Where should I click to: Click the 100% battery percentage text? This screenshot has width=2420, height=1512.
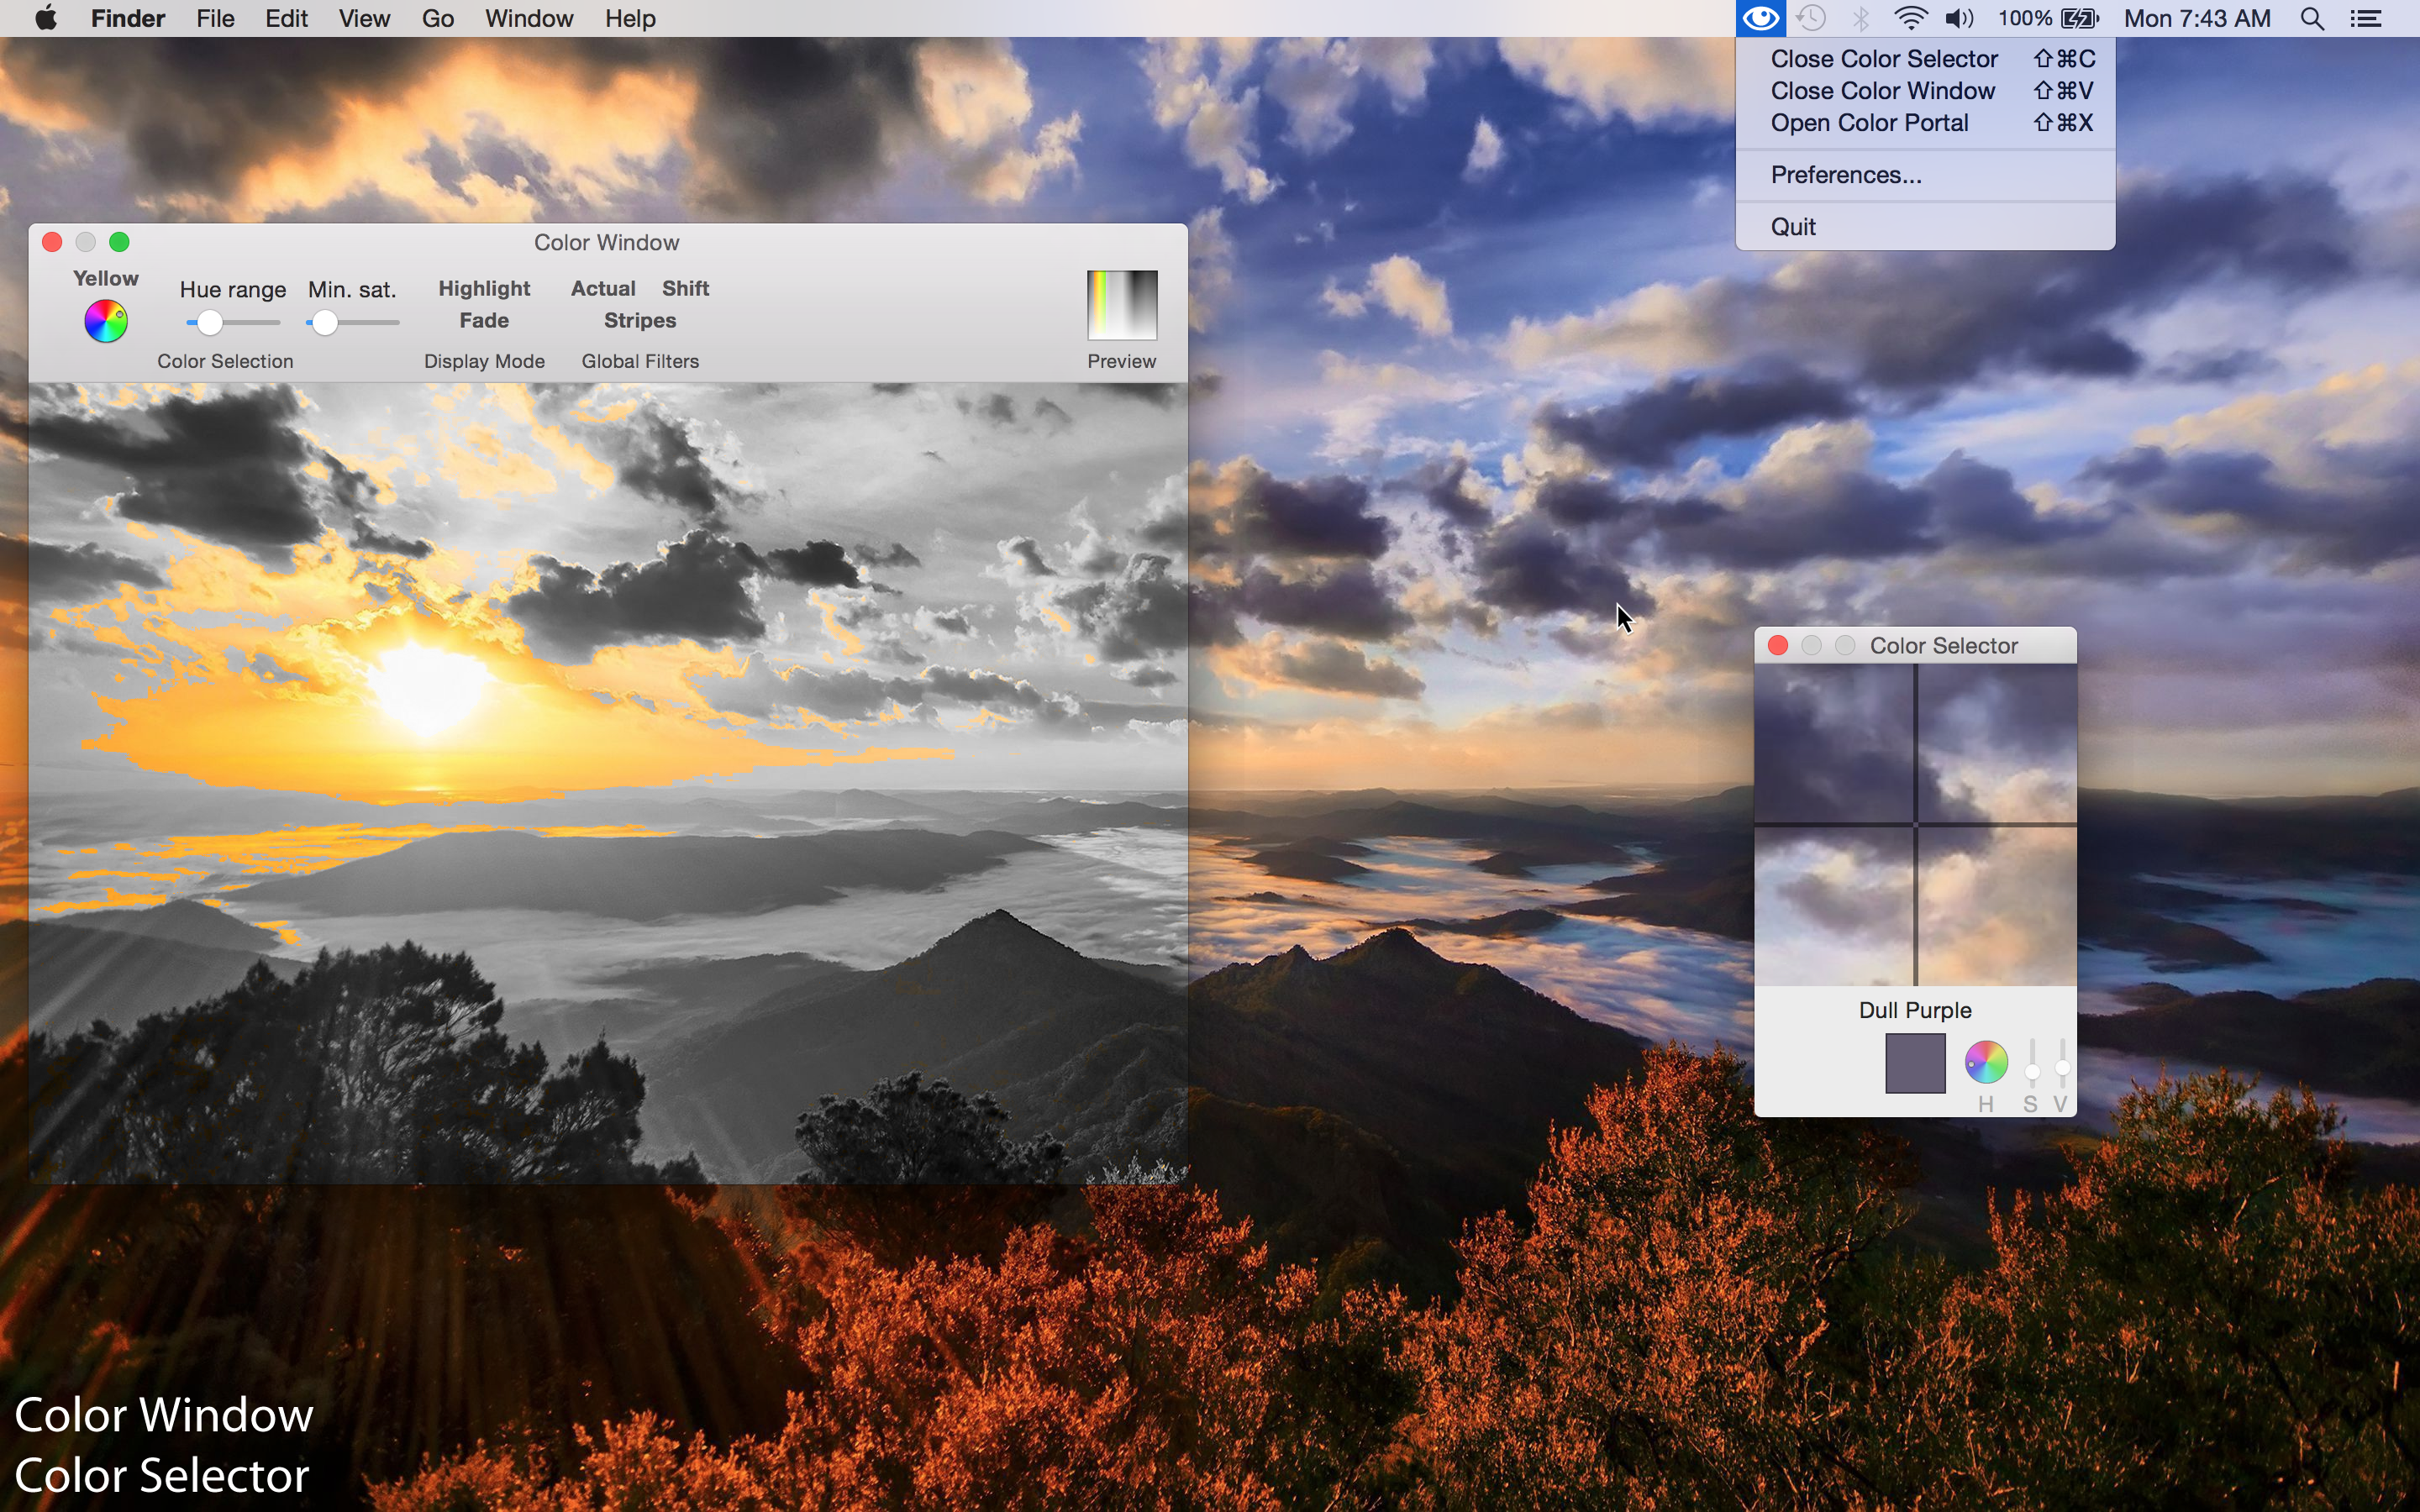click(2025, 18)
